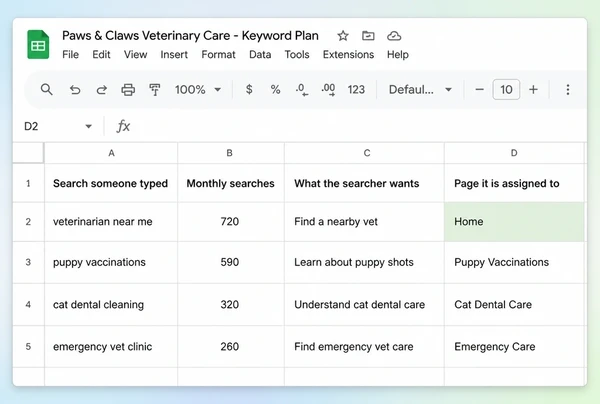The width and height of the screenshot is (600, 404).
Task: Select cell 'What the searcher wants'
Action: tap(364, 183)
